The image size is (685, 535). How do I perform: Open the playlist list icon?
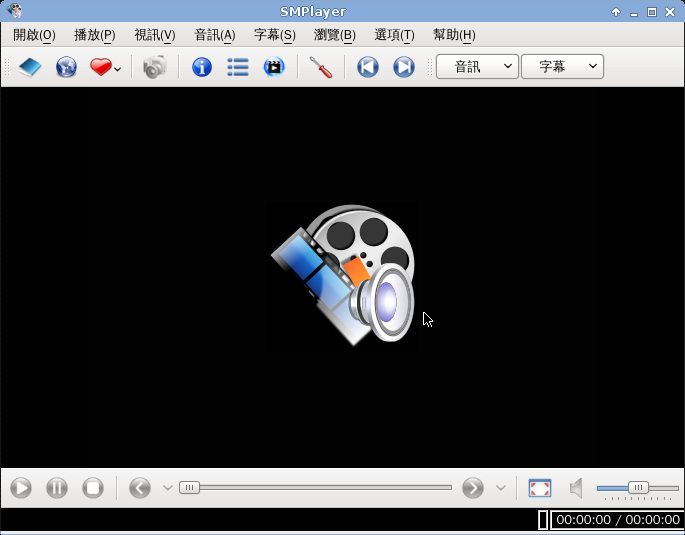point(238,67)
